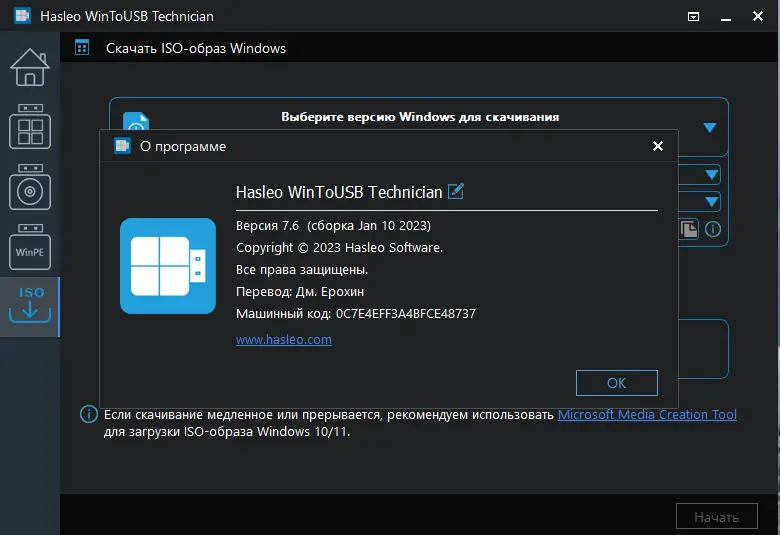Screen dimensions: 780x535
Task: Open the Home page in the sidebar
Action: pyautogui.click(x=29, y=66)
